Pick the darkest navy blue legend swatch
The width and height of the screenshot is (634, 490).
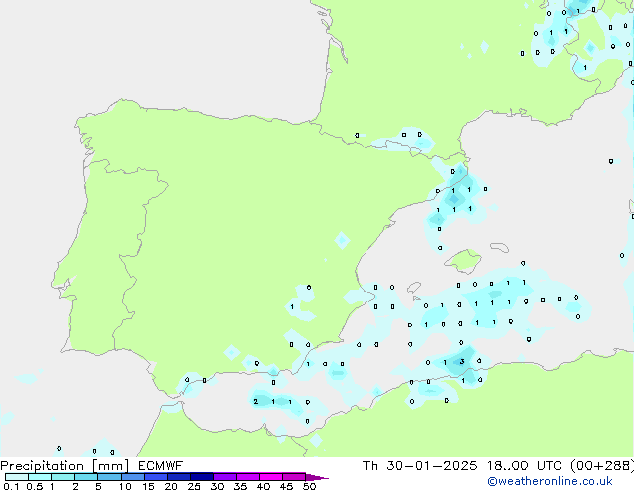(201, 477)
